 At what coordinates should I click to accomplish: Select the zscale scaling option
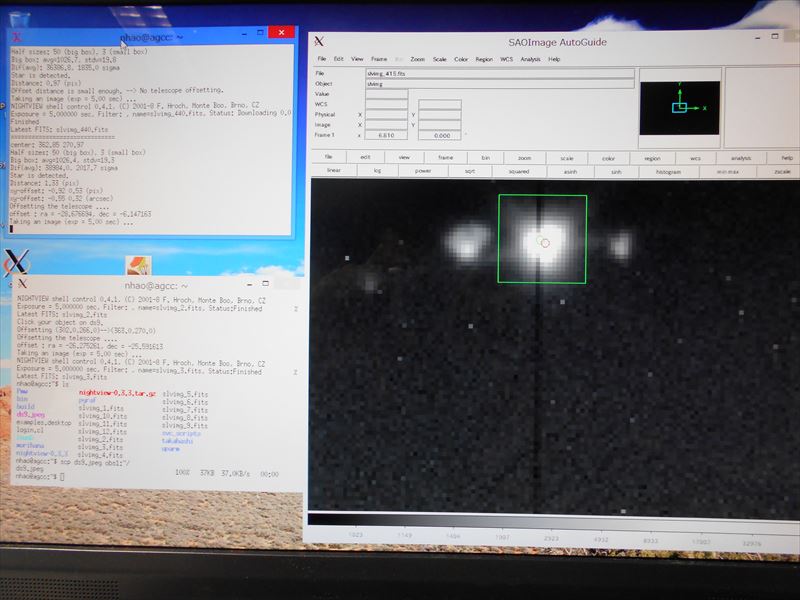coord(781,172)
